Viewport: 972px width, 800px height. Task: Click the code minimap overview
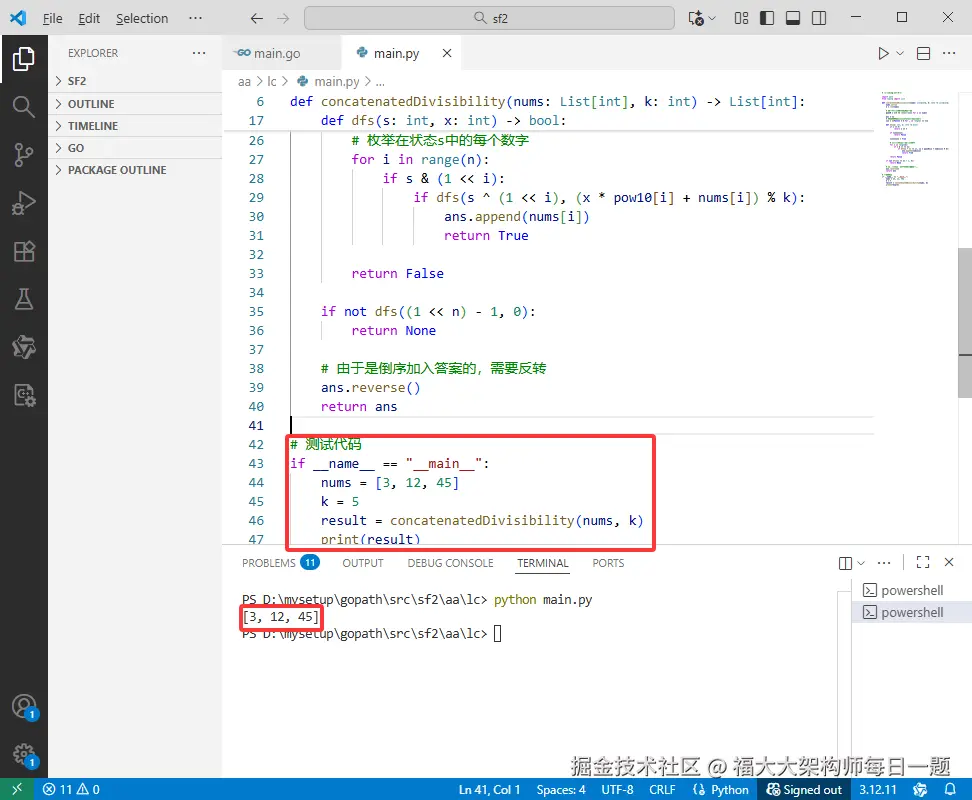click(x=915, y=139)
